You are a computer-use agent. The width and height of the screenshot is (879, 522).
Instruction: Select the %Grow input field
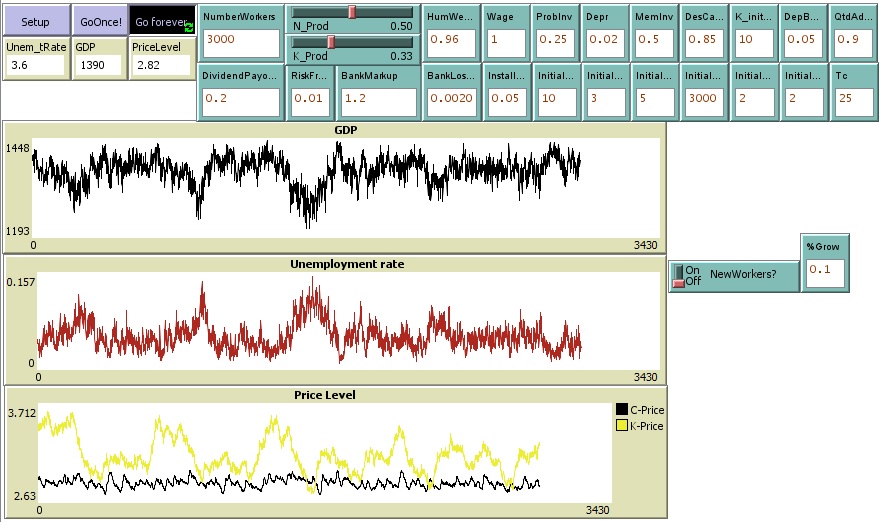pyautogui.click(x=825, y=272)
